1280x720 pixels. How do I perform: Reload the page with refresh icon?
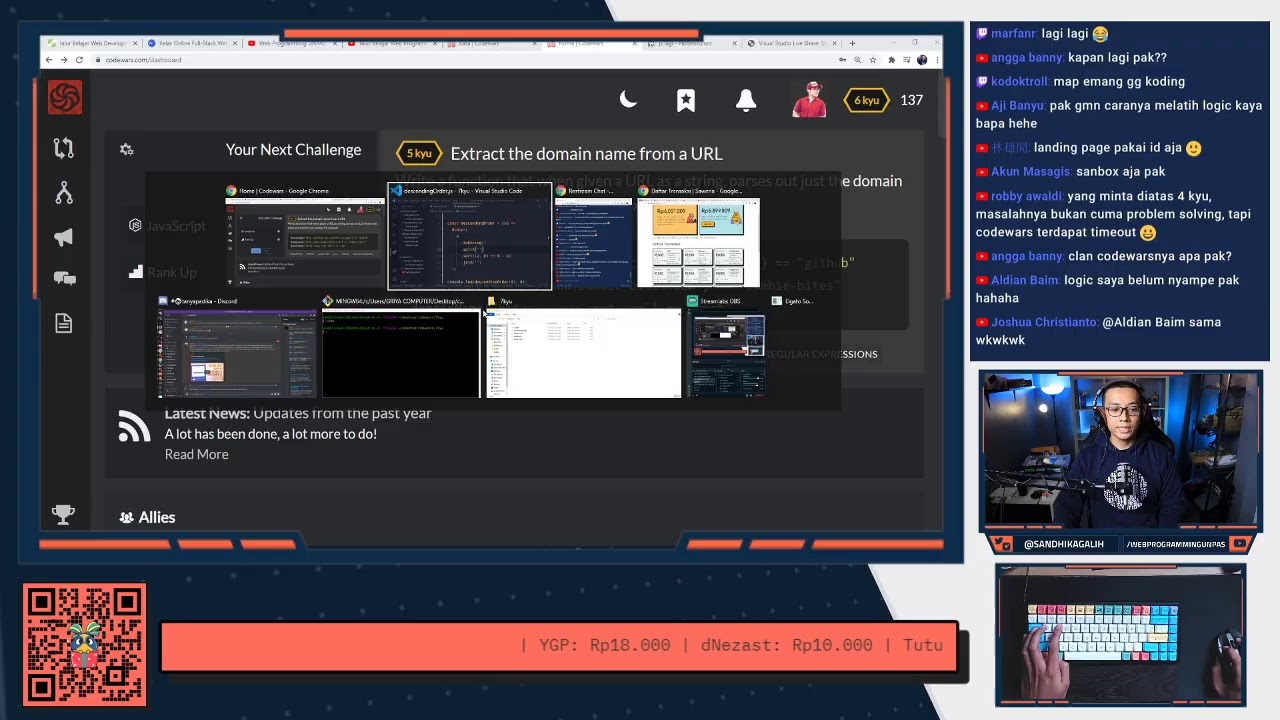click(x=80, y=60)
